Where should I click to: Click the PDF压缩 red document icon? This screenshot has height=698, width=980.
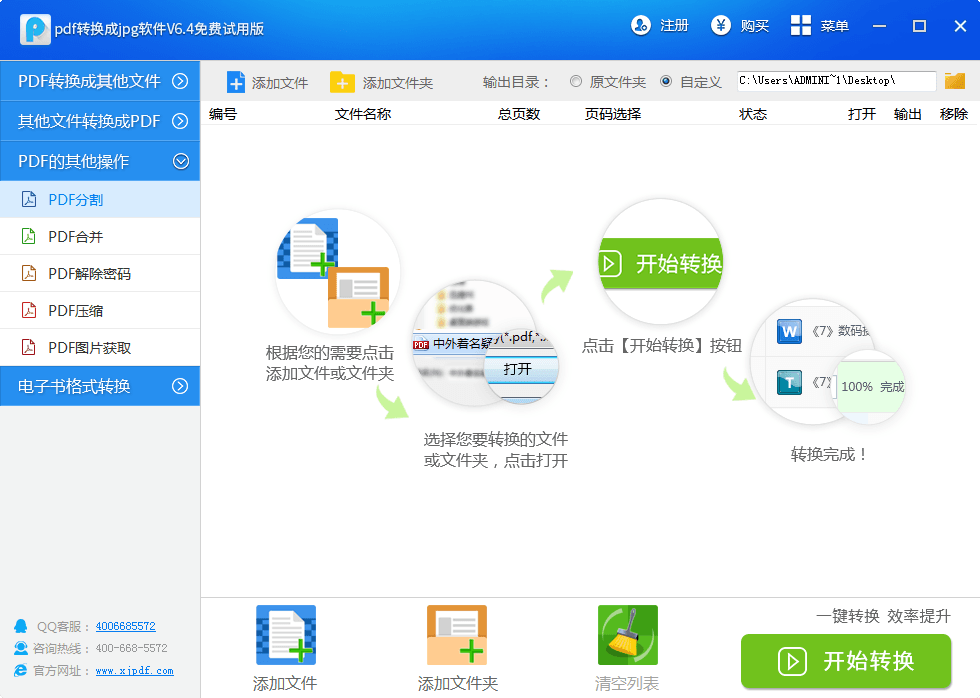tap(29, 310)
